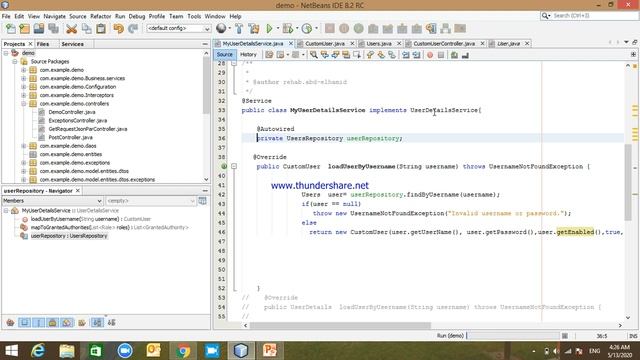This screenshot has height=360, width=640.
Task: Open the Tools menu
Action: pos(194,16)
